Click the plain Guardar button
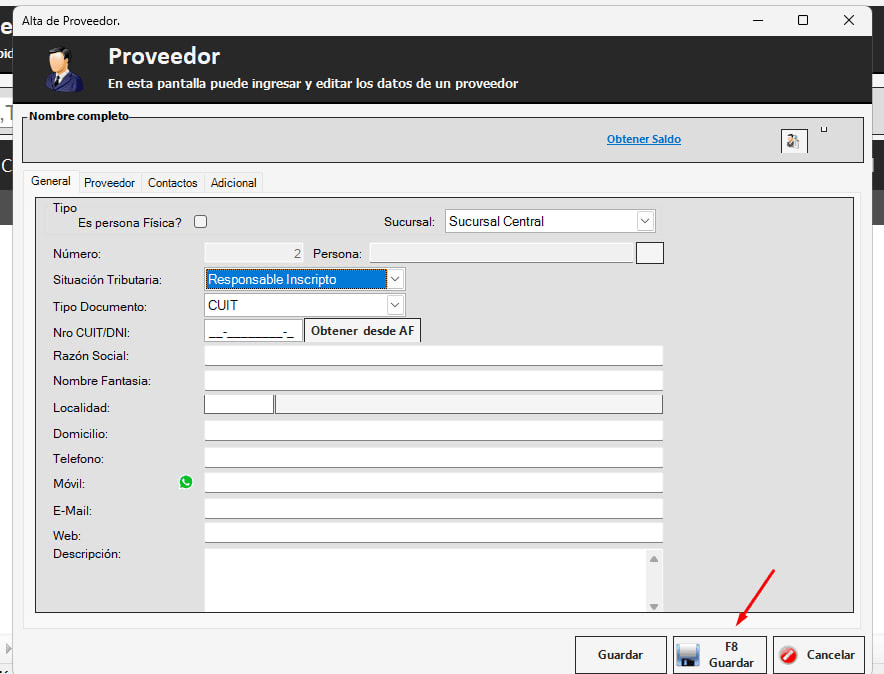 (x=620, y=655)
